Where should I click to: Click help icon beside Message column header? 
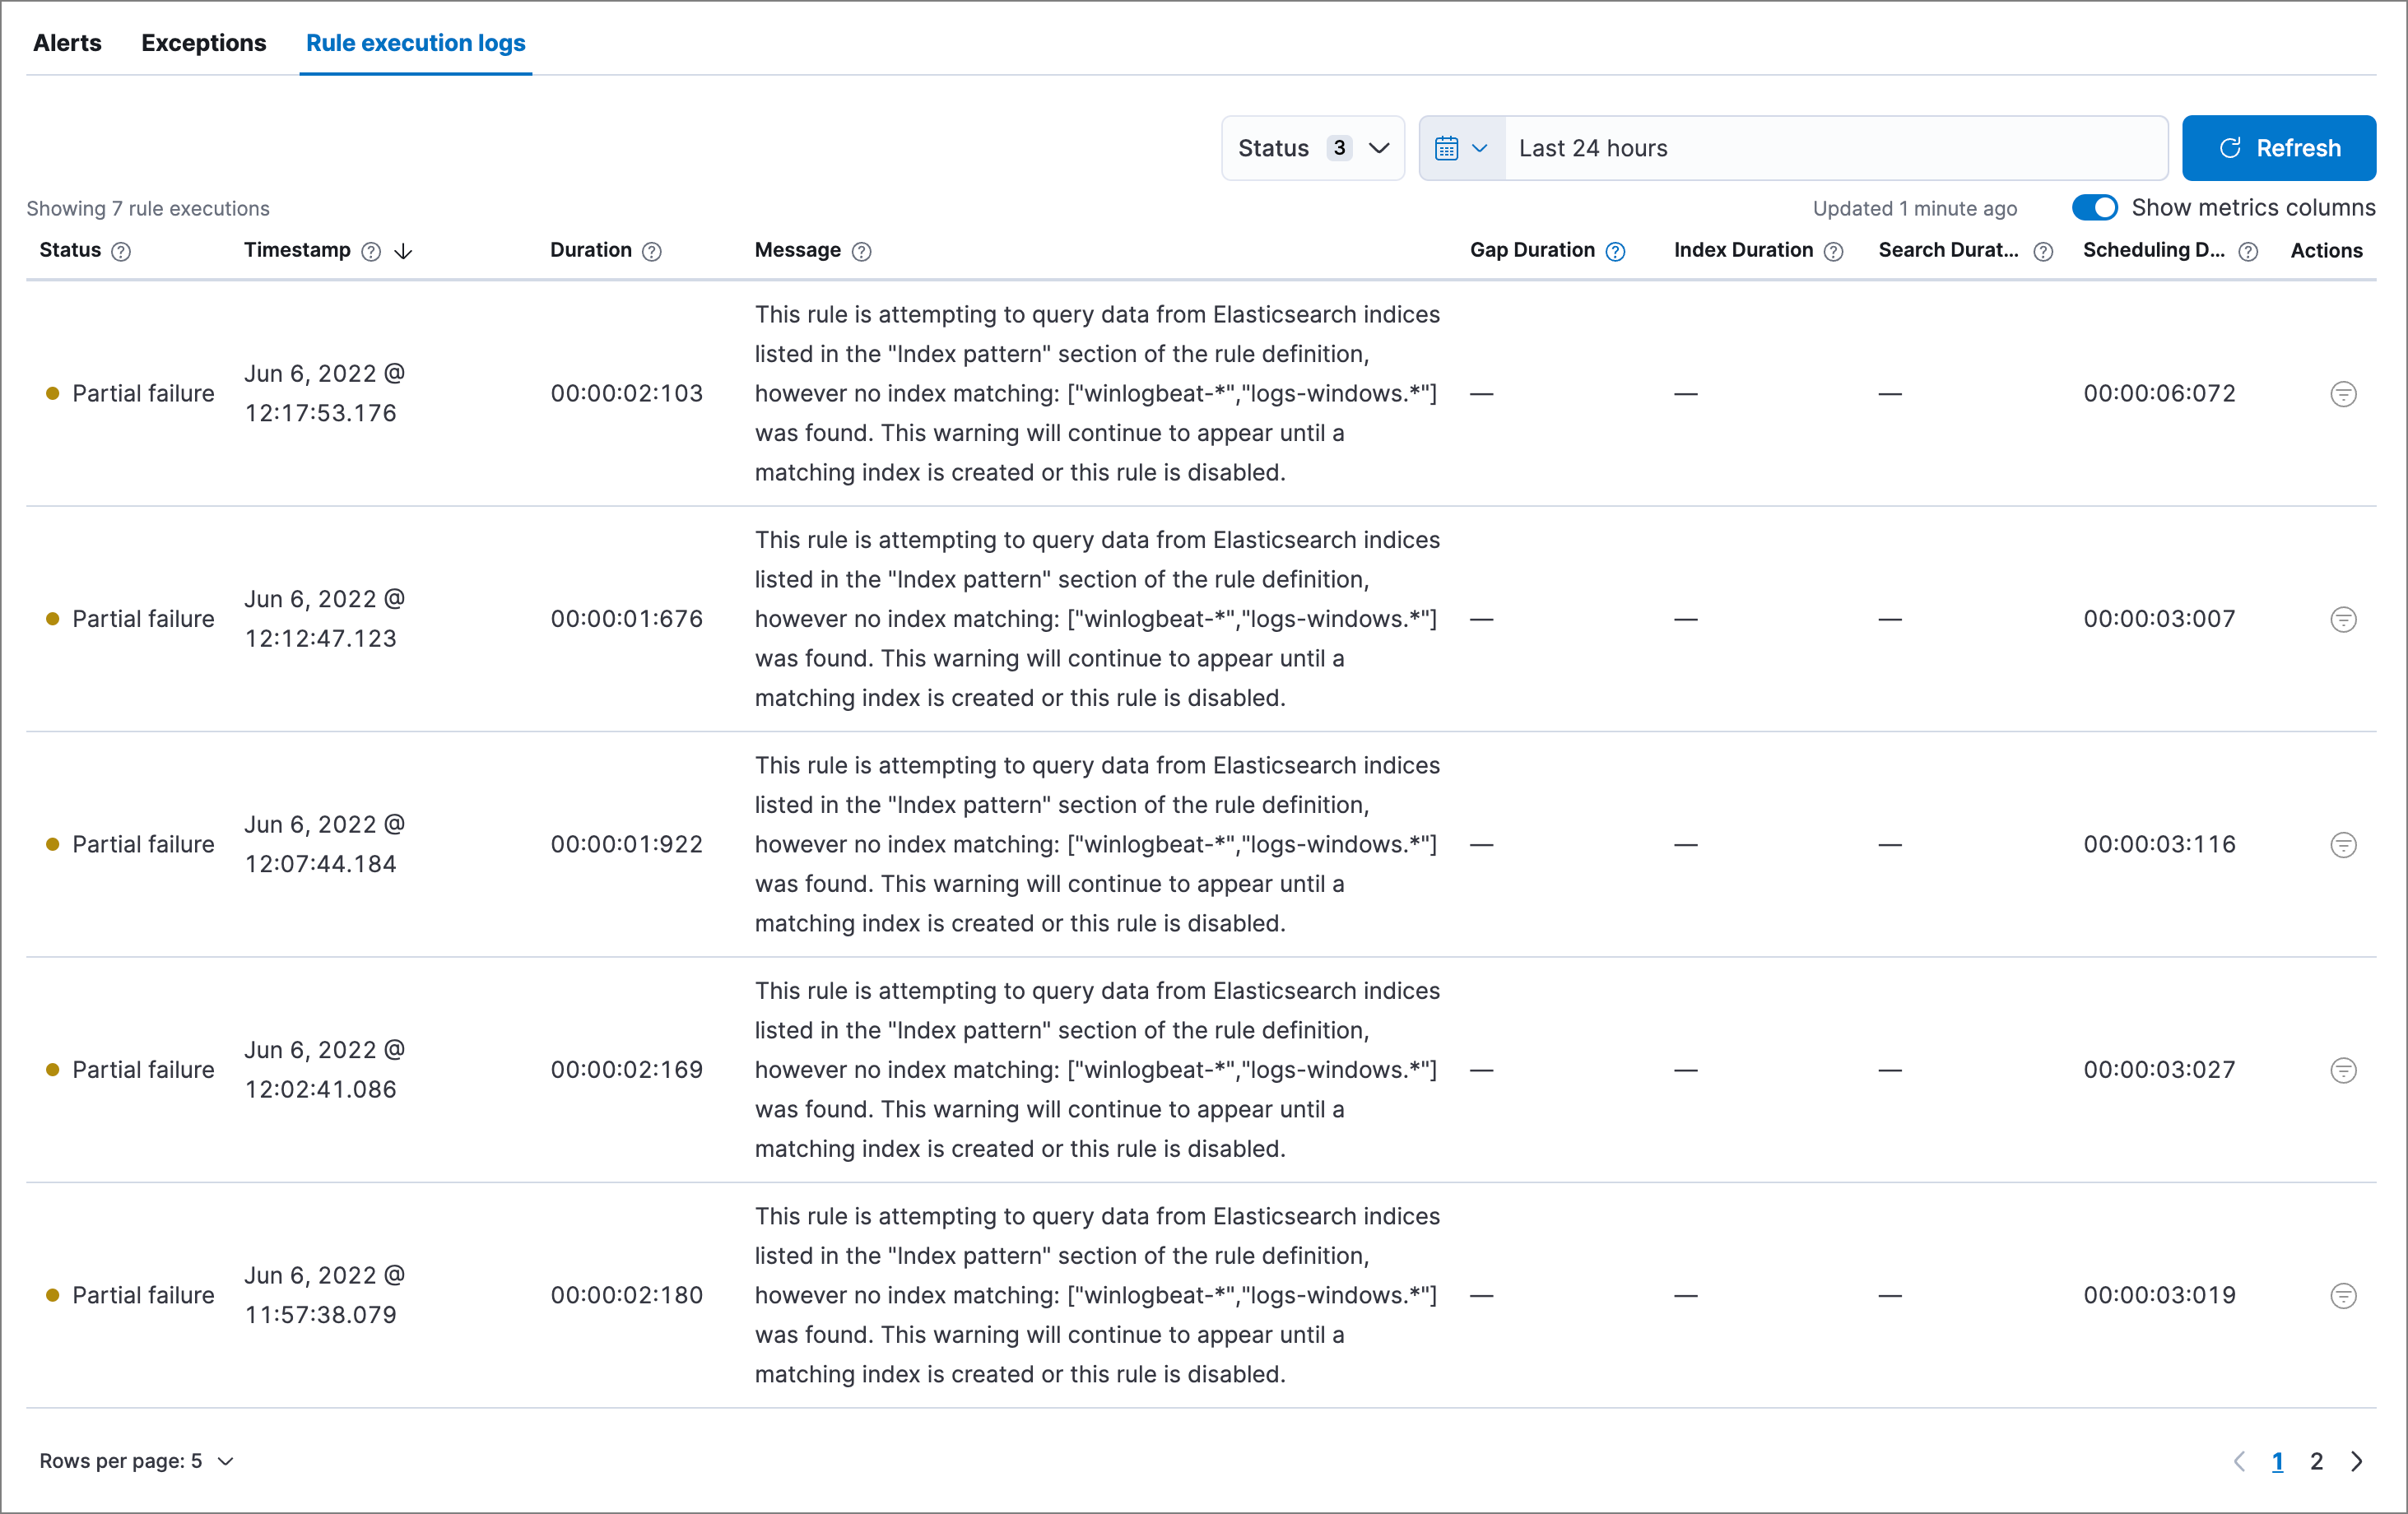(861, 252)
